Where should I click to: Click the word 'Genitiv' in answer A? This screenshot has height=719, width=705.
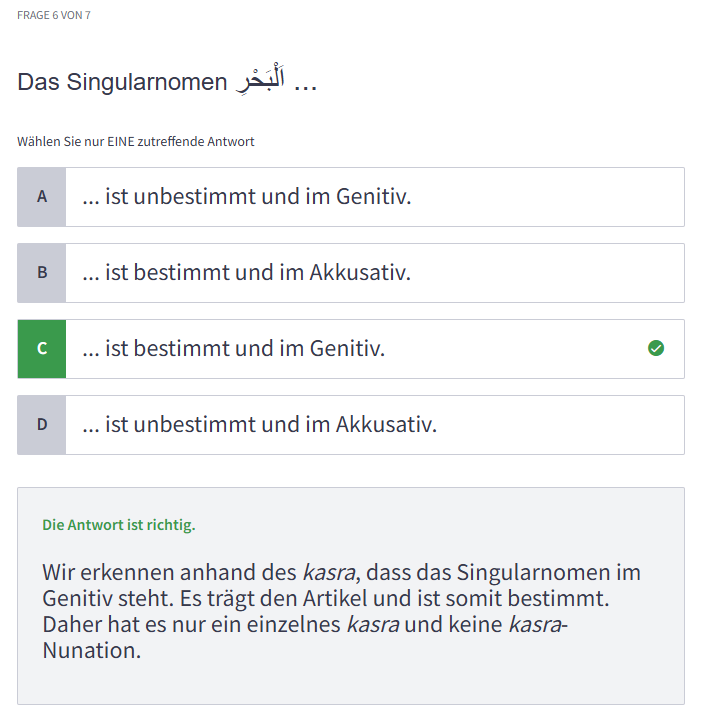click(373, 196)
